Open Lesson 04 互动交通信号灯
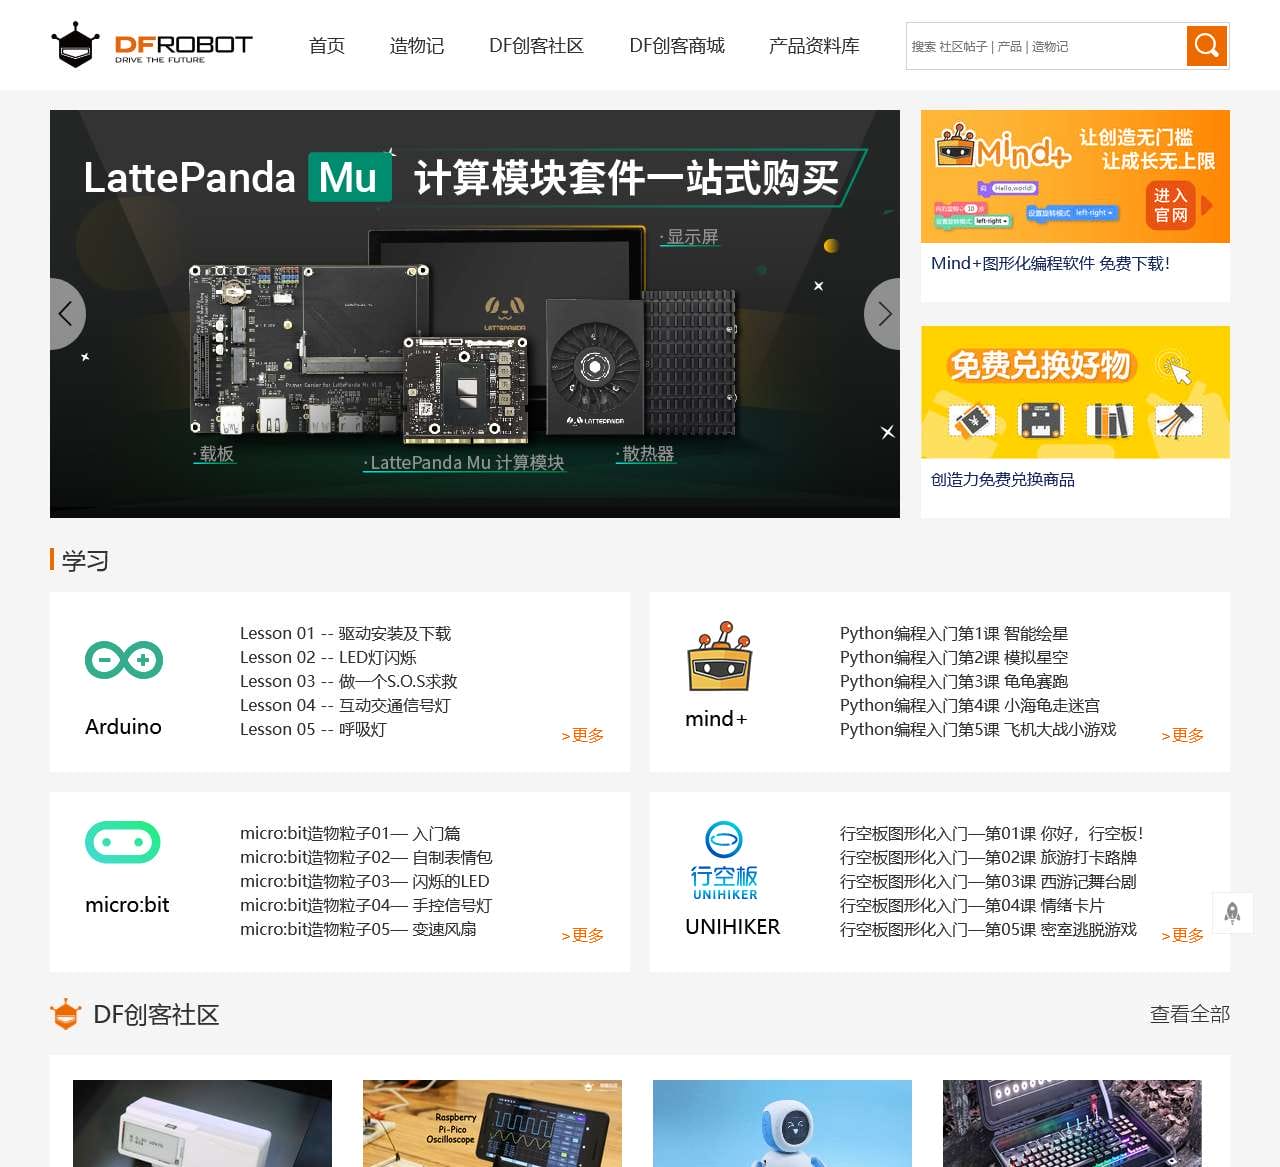The width and height of the screenshot is (1280, 1167). (345, 705)
